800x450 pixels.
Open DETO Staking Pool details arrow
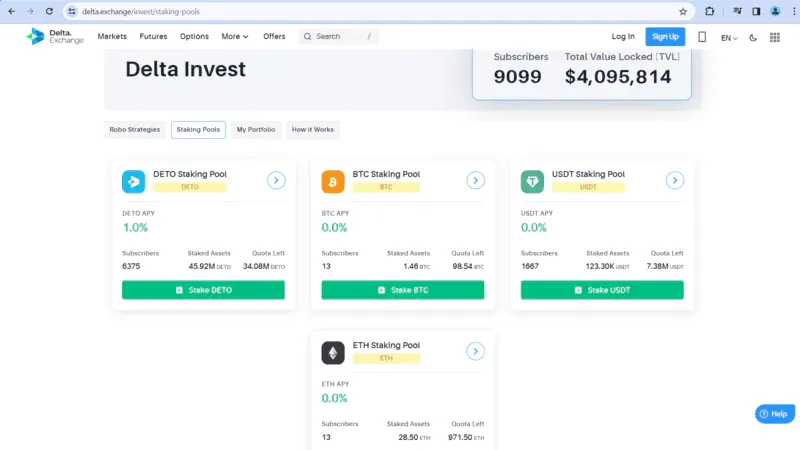tap(276, 180)
